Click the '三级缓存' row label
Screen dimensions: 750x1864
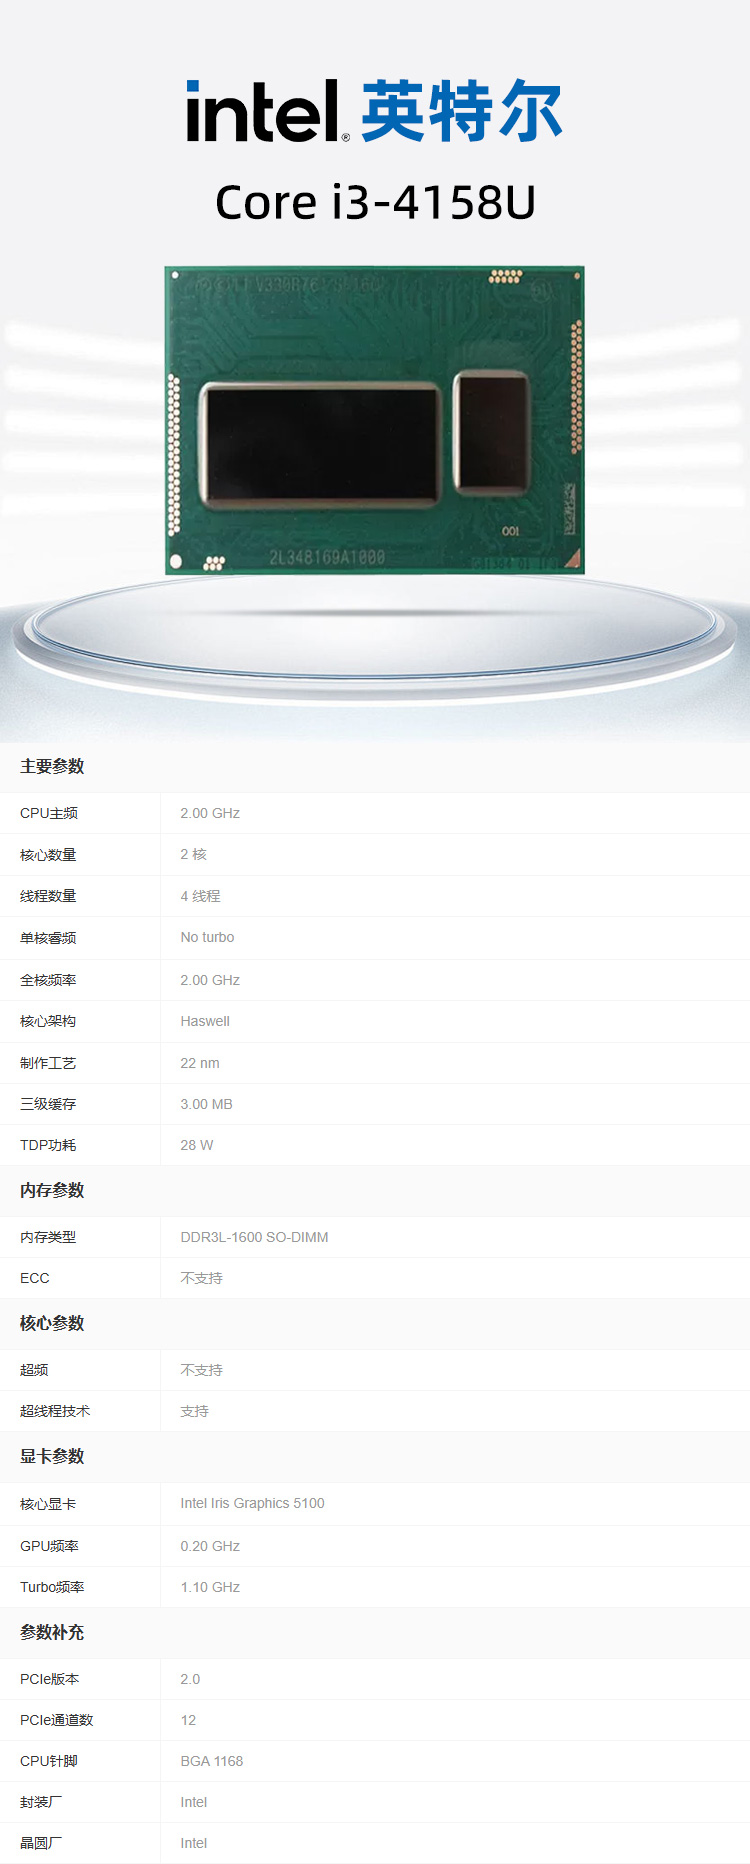click(48, 1104)
